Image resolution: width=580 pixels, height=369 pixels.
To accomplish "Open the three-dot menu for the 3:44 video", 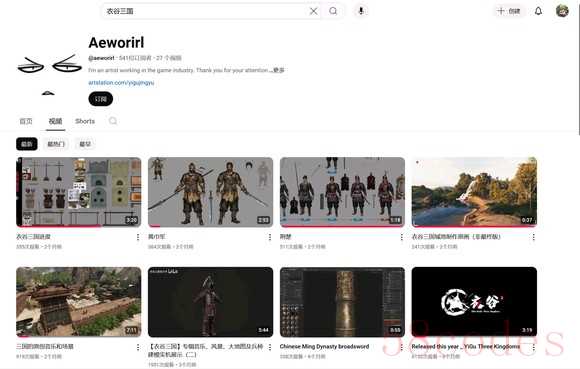I will (270, 347).
